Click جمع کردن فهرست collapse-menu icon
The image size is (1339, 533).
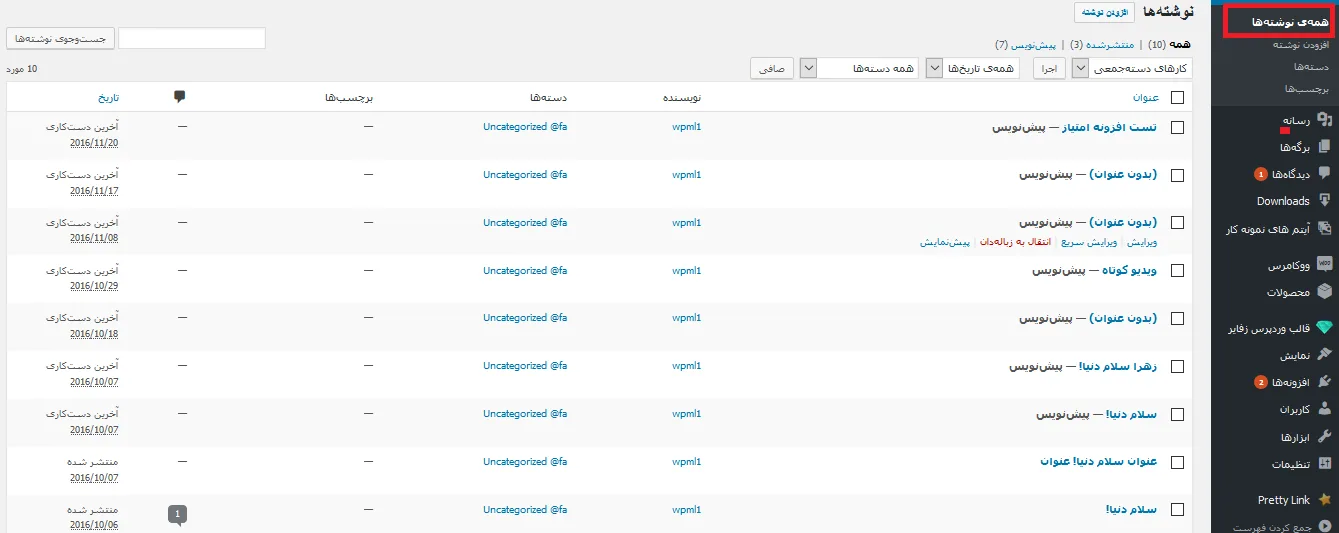pos(1325,526)
